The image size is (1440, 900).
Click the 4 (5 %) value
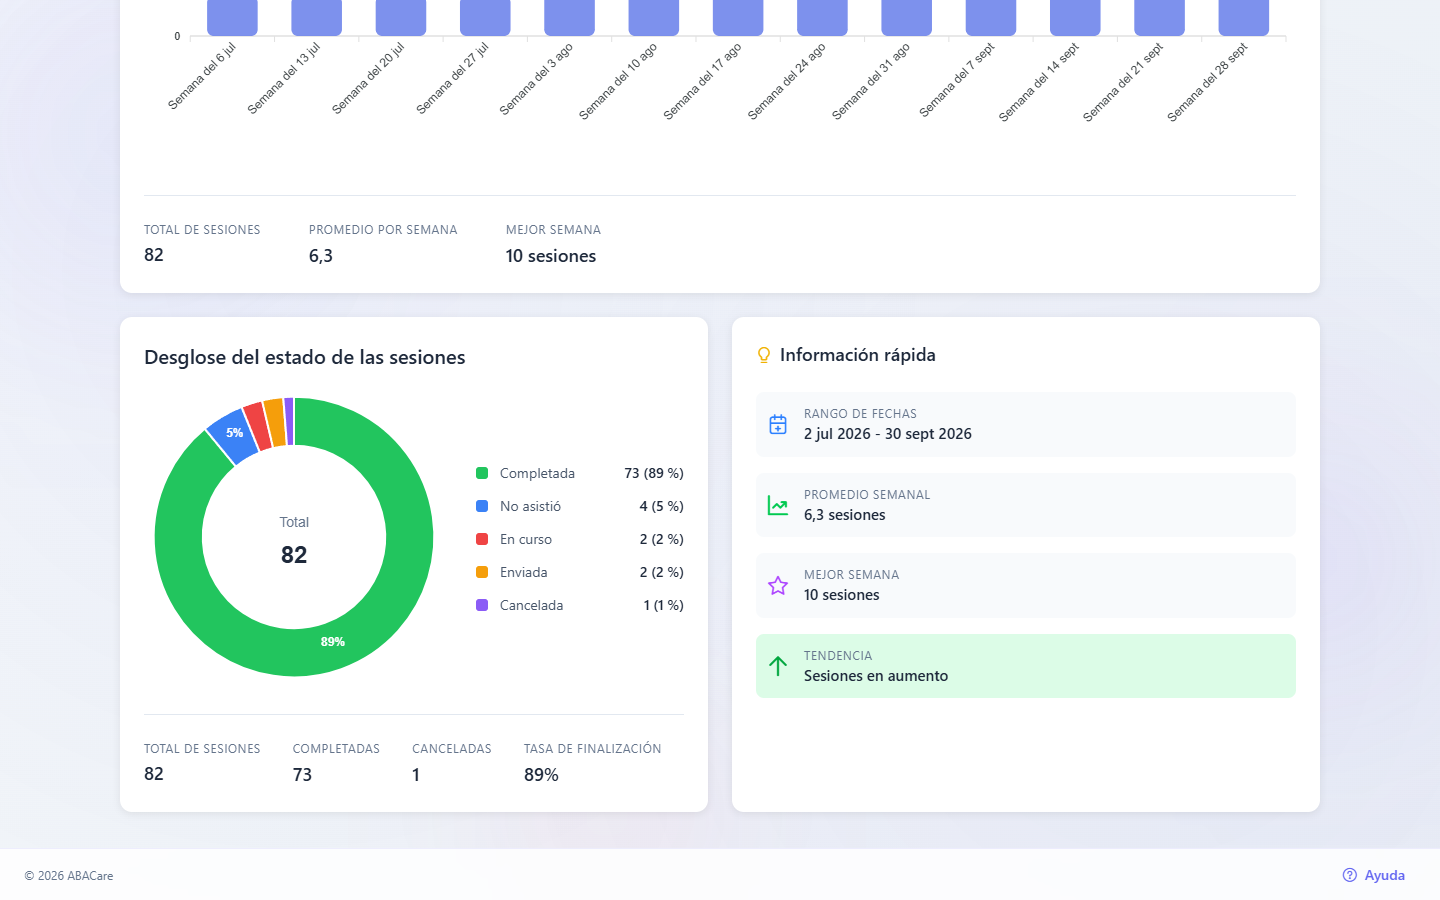pos(662,506)
